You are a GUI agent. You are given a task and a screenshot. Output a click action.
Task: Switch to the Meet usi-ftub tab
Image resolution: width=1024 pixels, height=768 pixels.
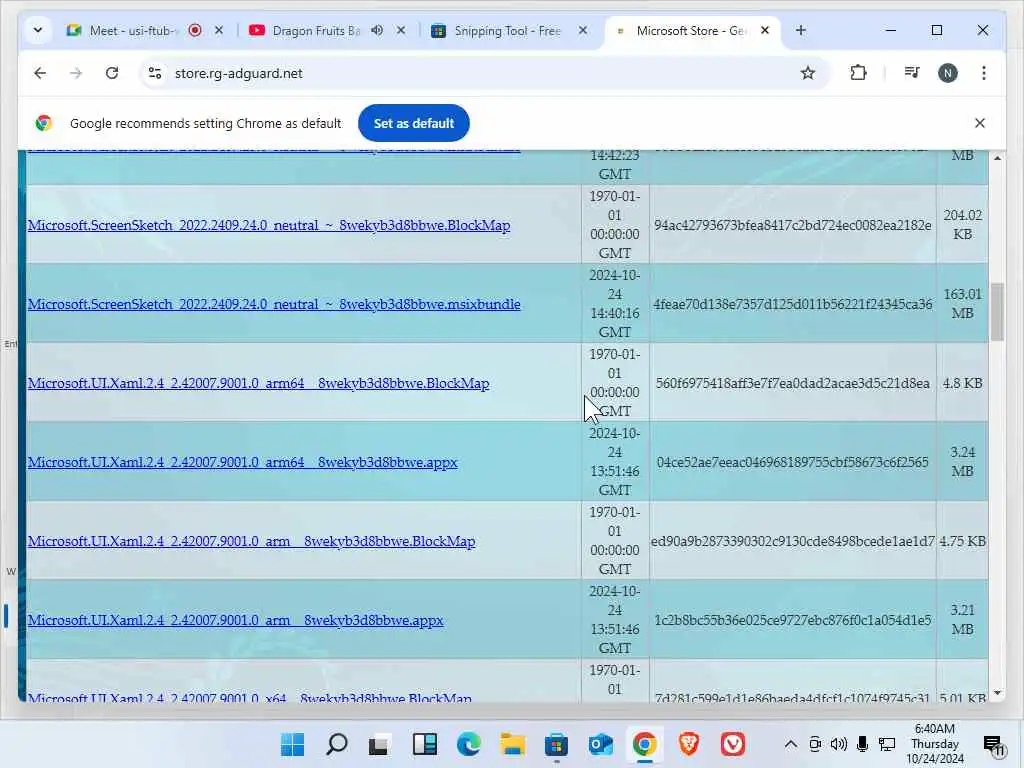(134, 31)
